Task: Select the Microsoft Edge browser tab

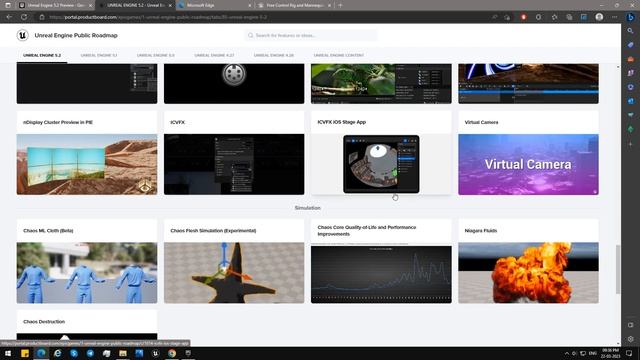Action: (x=215, y=5)
